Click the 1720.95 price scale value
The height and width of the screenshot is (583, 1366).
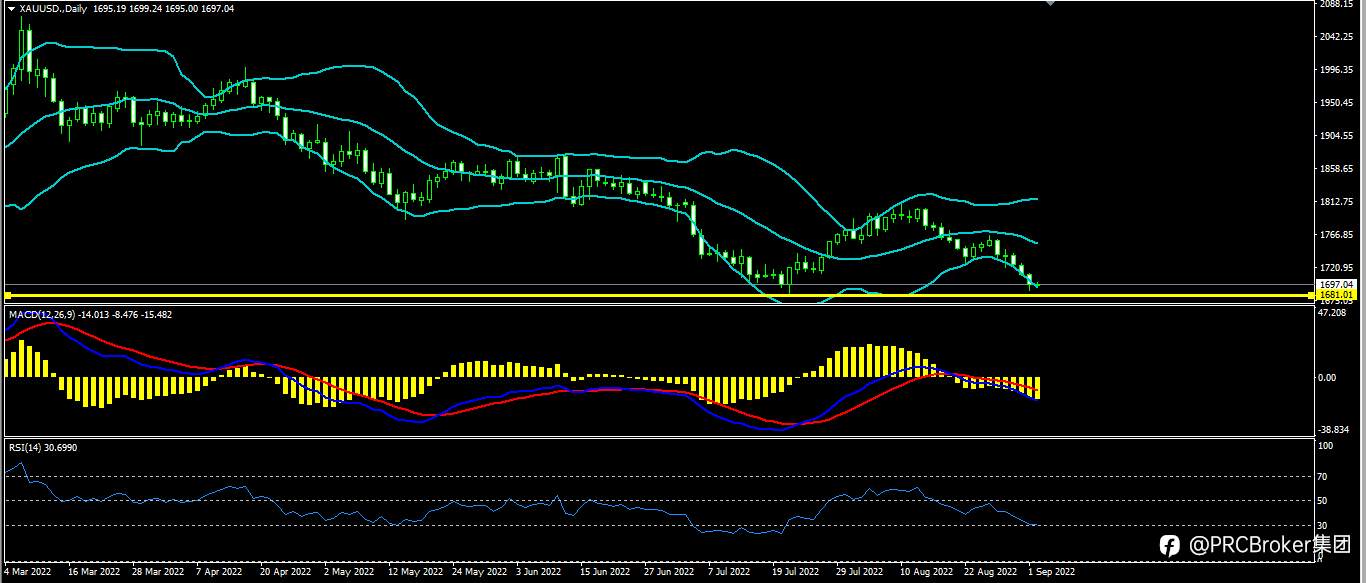1336,268
